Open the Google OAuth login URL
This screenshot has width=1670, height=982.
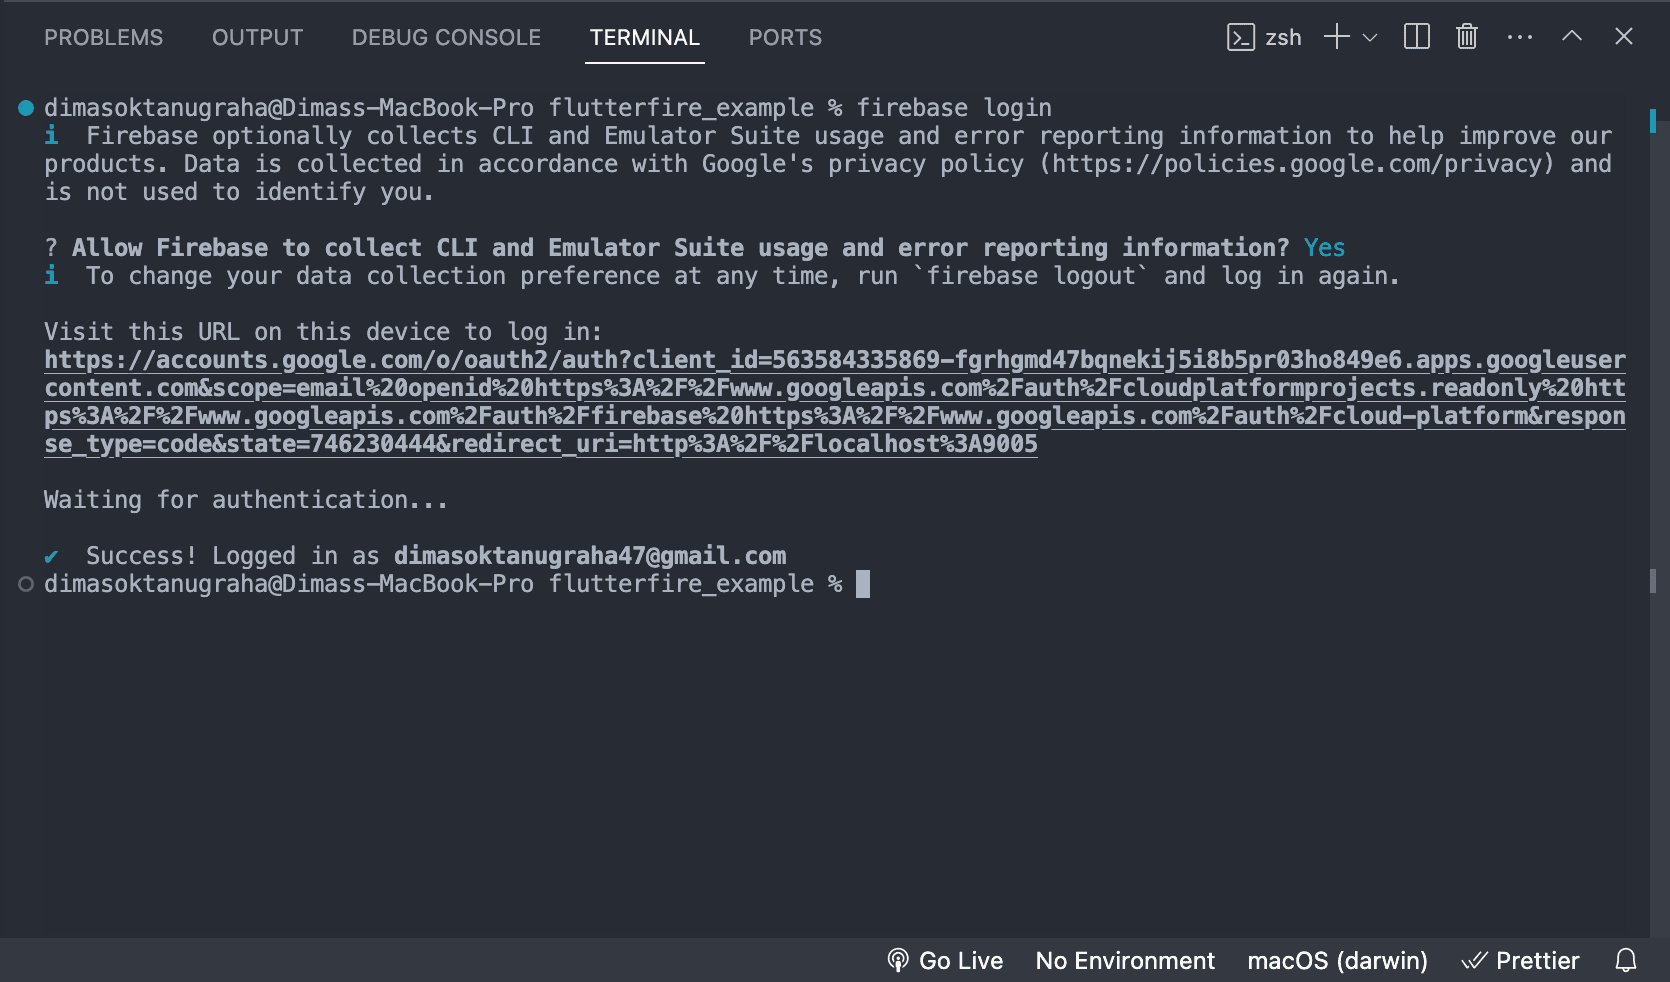point(835,402)
